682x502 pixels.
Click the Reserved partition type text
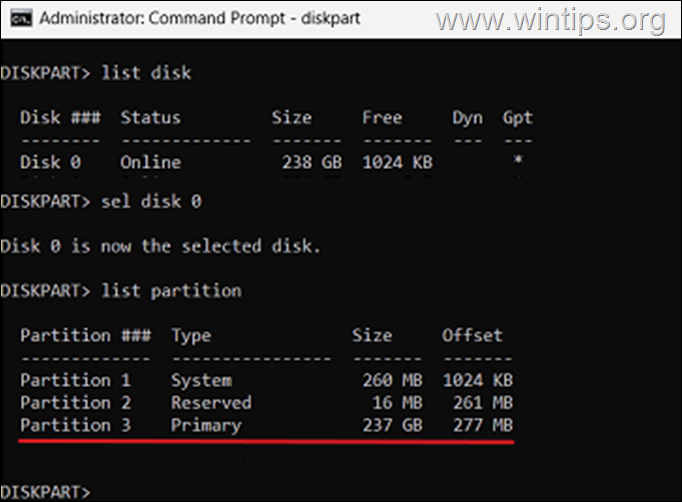[211, 403]
